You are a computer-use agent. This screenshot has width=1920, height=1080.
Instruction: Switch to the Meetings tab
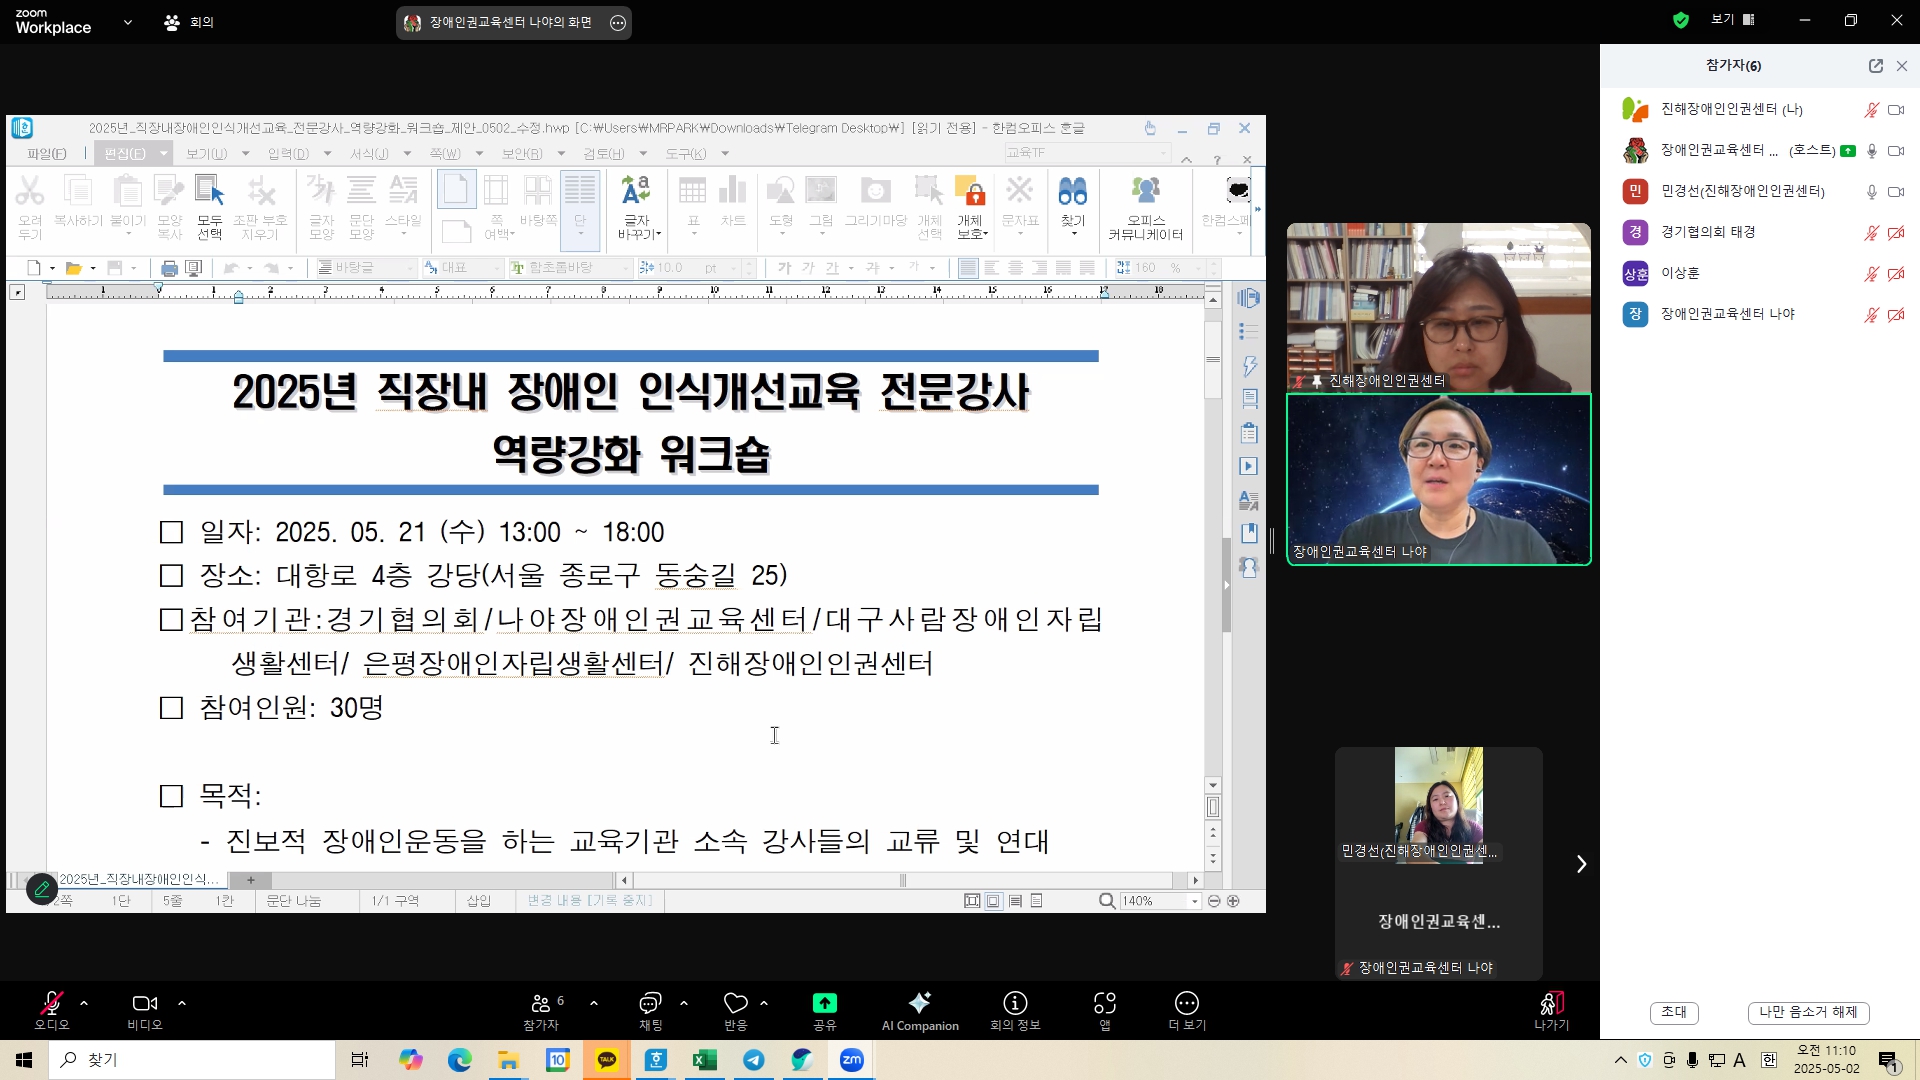coord(189,22)
